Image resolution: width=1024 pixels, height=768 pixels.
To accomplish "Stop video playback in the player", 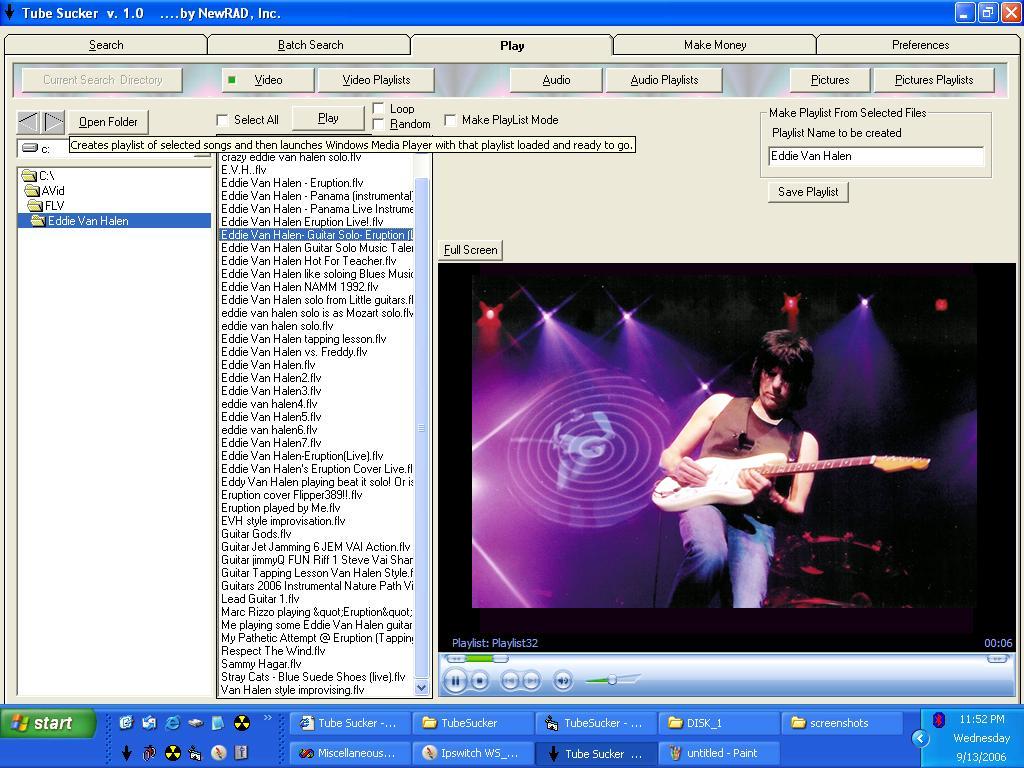I will (480, 680).
